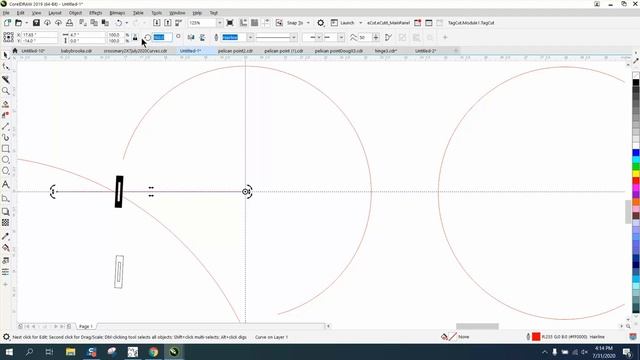Viewport: 640px width, 360px height.
Task: Click the Launch button
Action: pyautogui.click(x=347, y=23)
